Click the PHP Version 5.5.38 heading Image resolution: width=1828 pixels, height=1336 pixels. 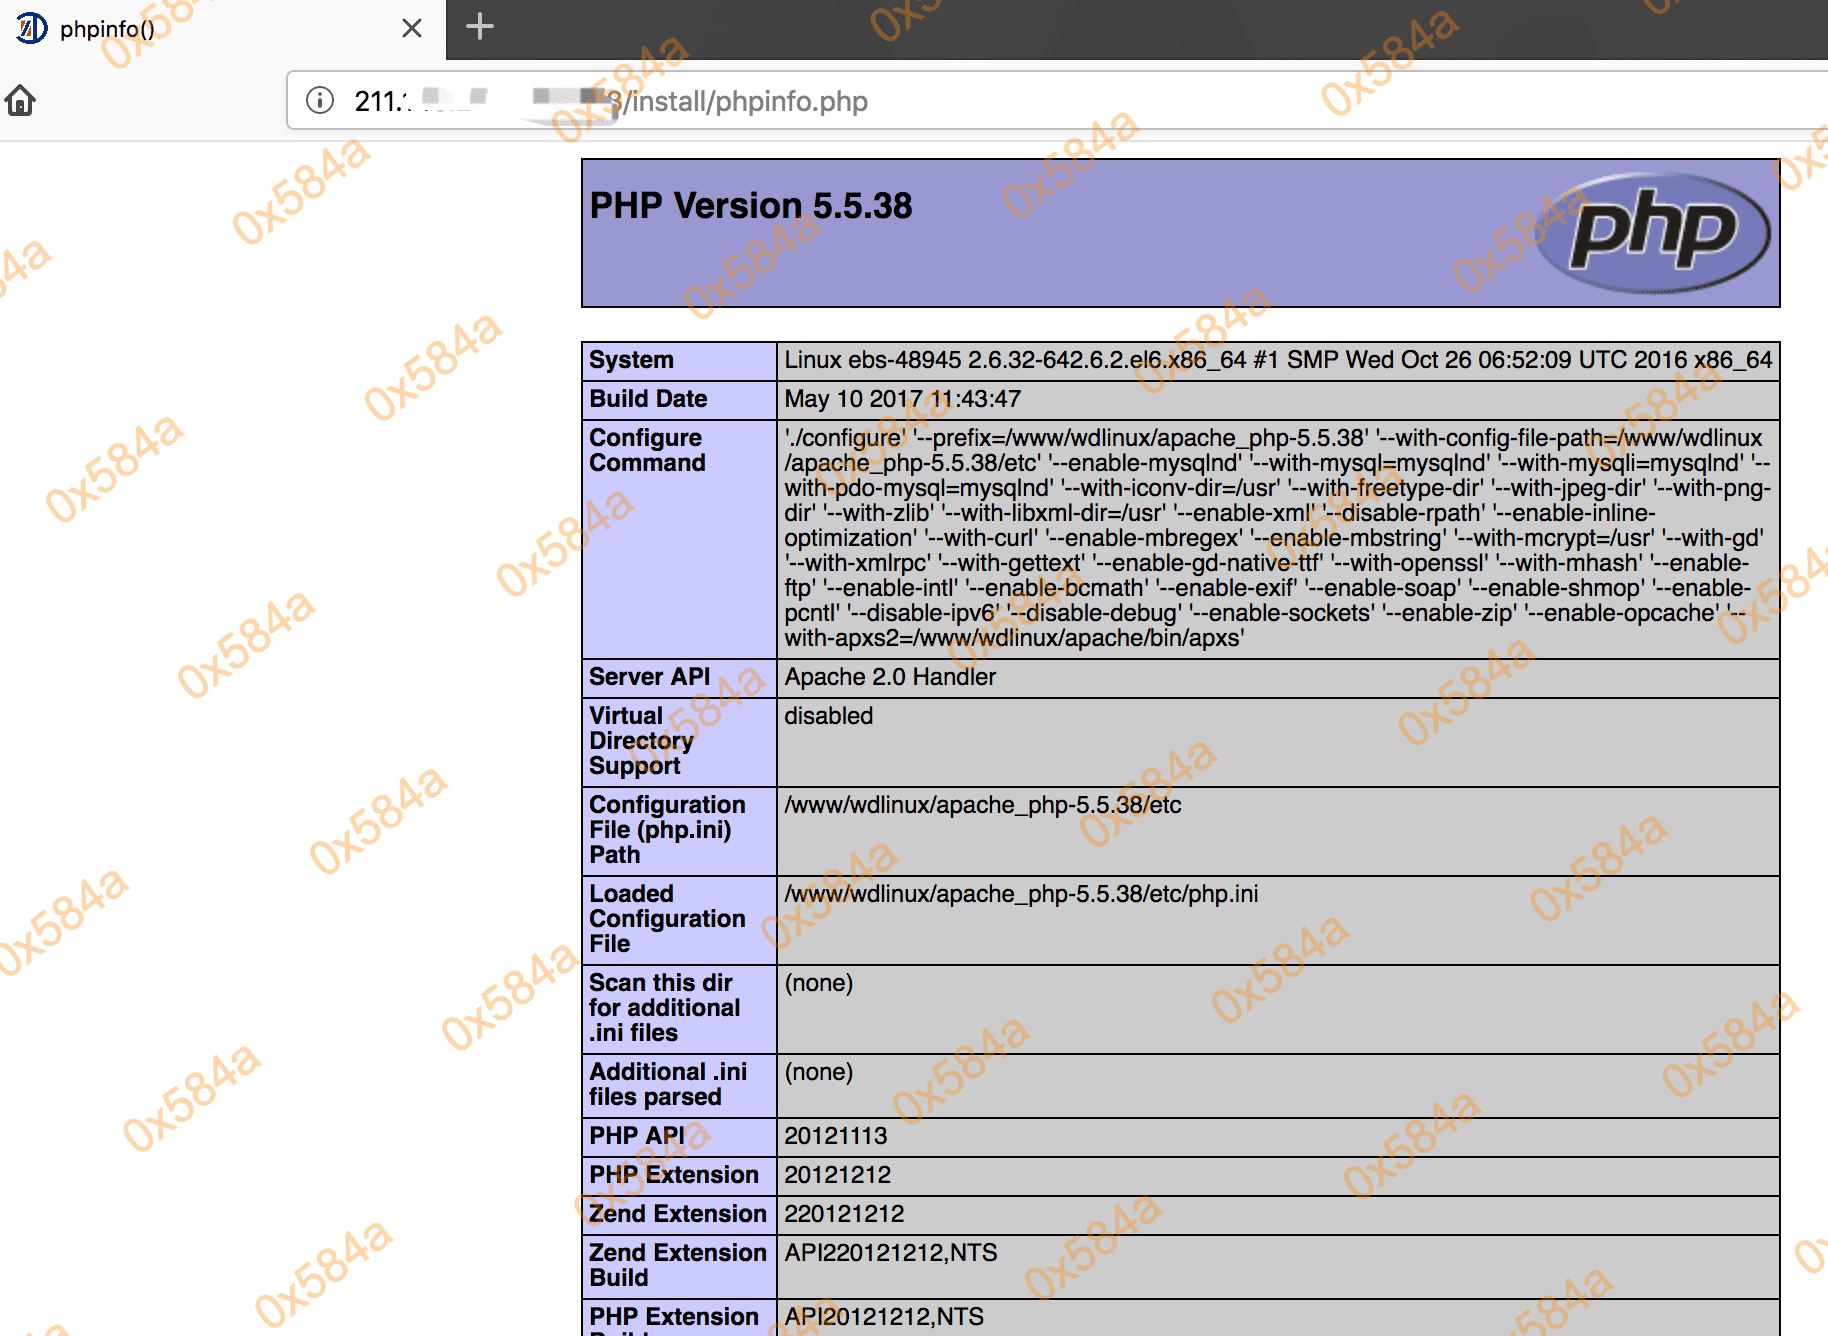pyautogui.click(x=751, y=206)
